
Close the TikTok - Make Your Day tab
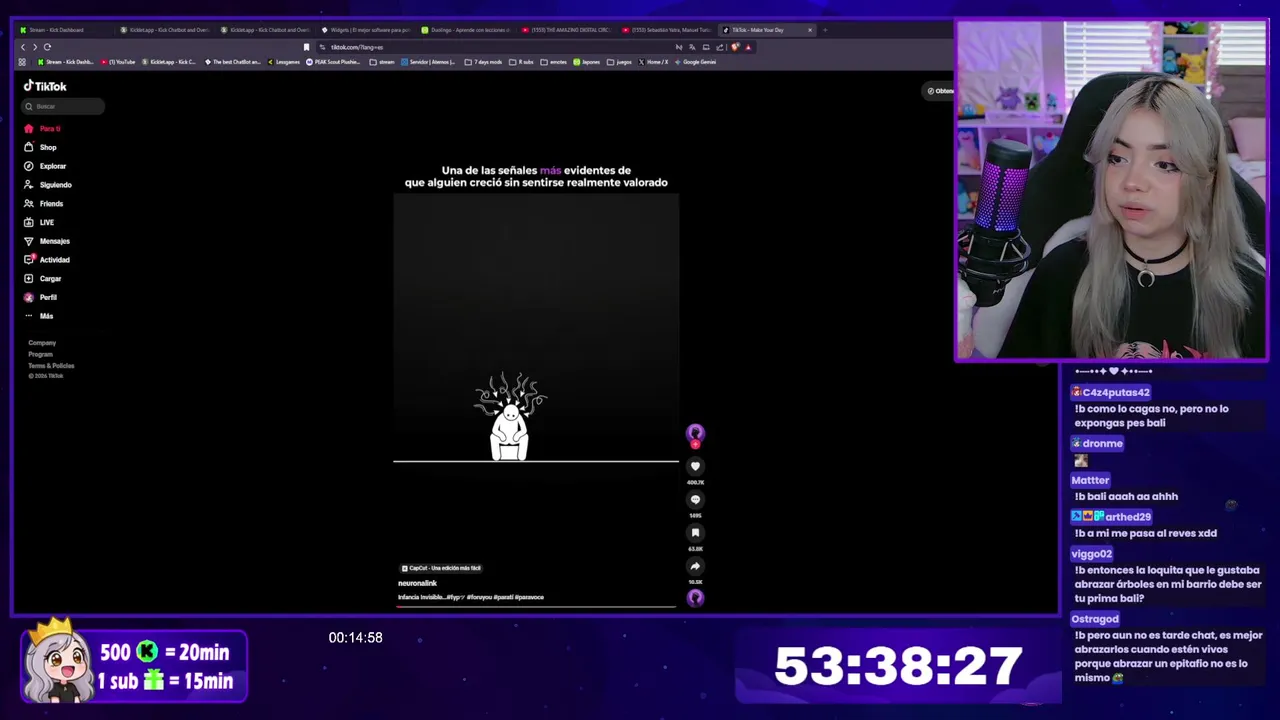810,30
